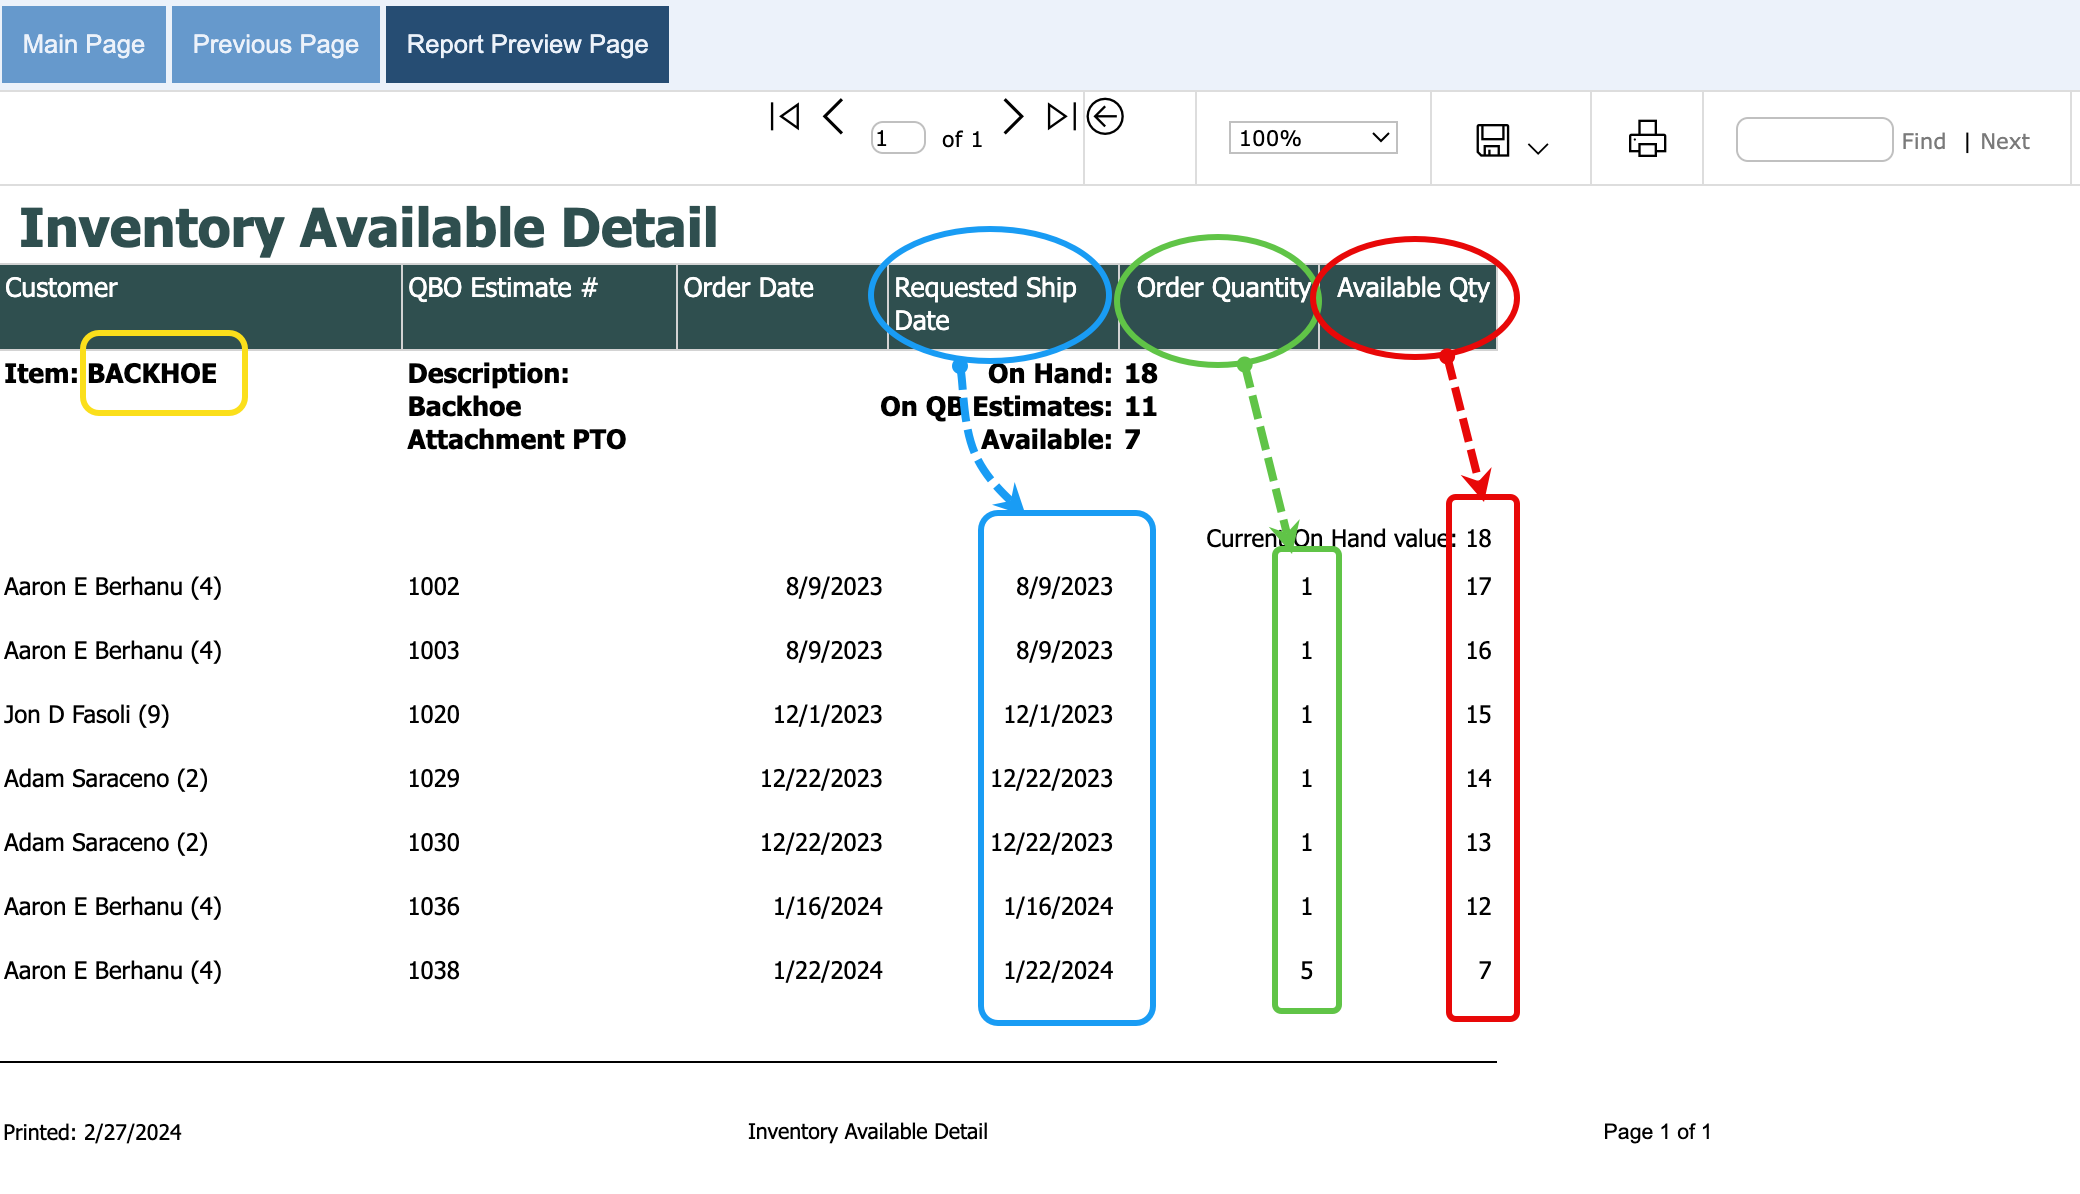Click the Order Quantity column header
Image resolution: width=2080 pixels, height=1194 pixels.
(1222, 288)
